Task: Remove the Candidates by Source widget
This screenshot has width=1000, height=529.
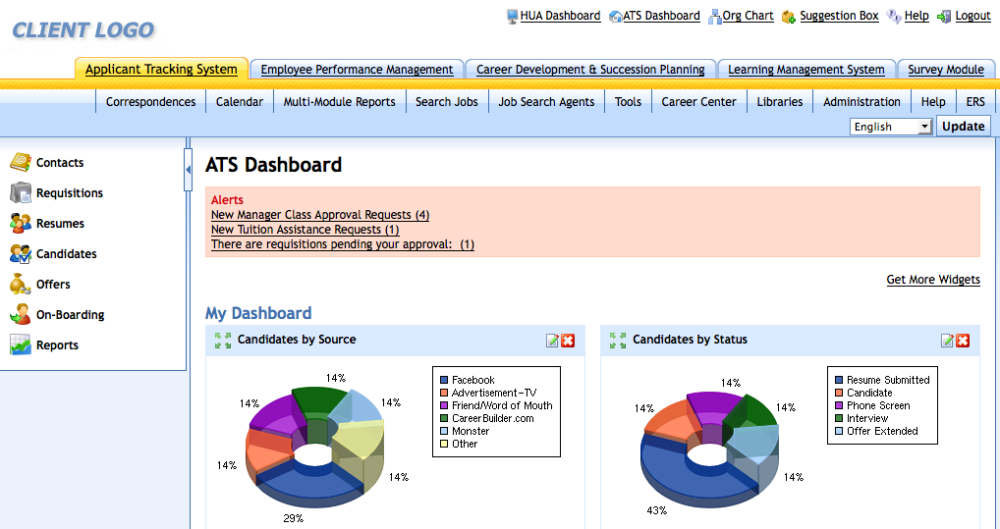Action: (x=568, y=341)
